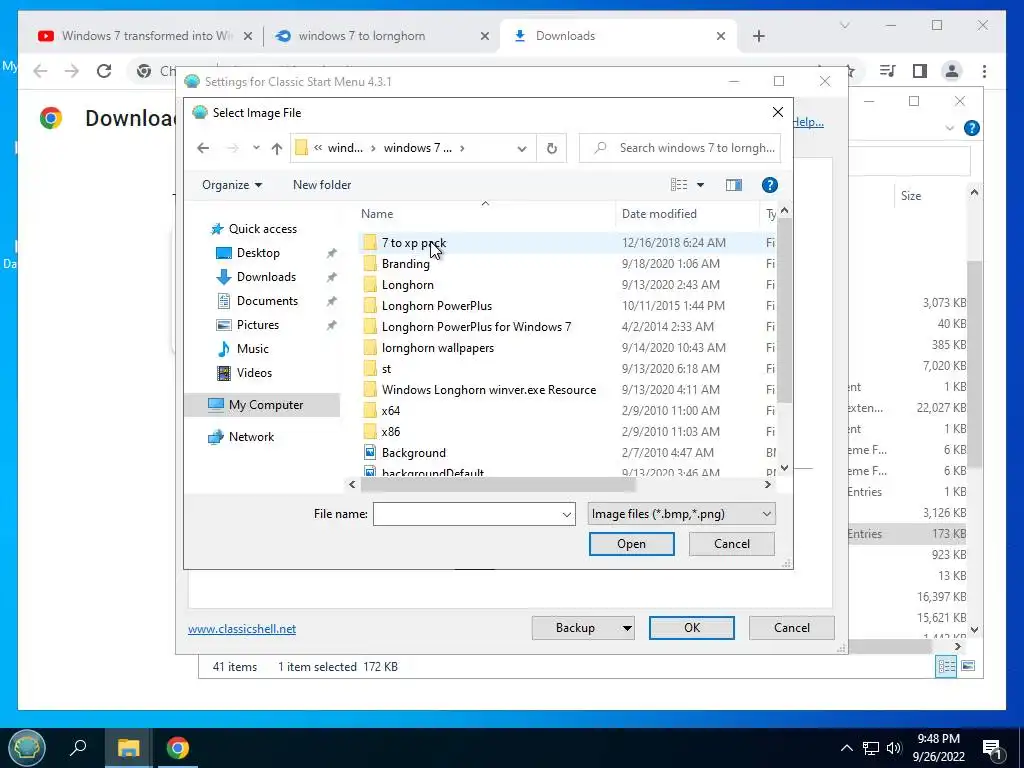This screenshot has width=1024, height=768.
Task: Click the File name input field
Action: click(x=466, y=514)
